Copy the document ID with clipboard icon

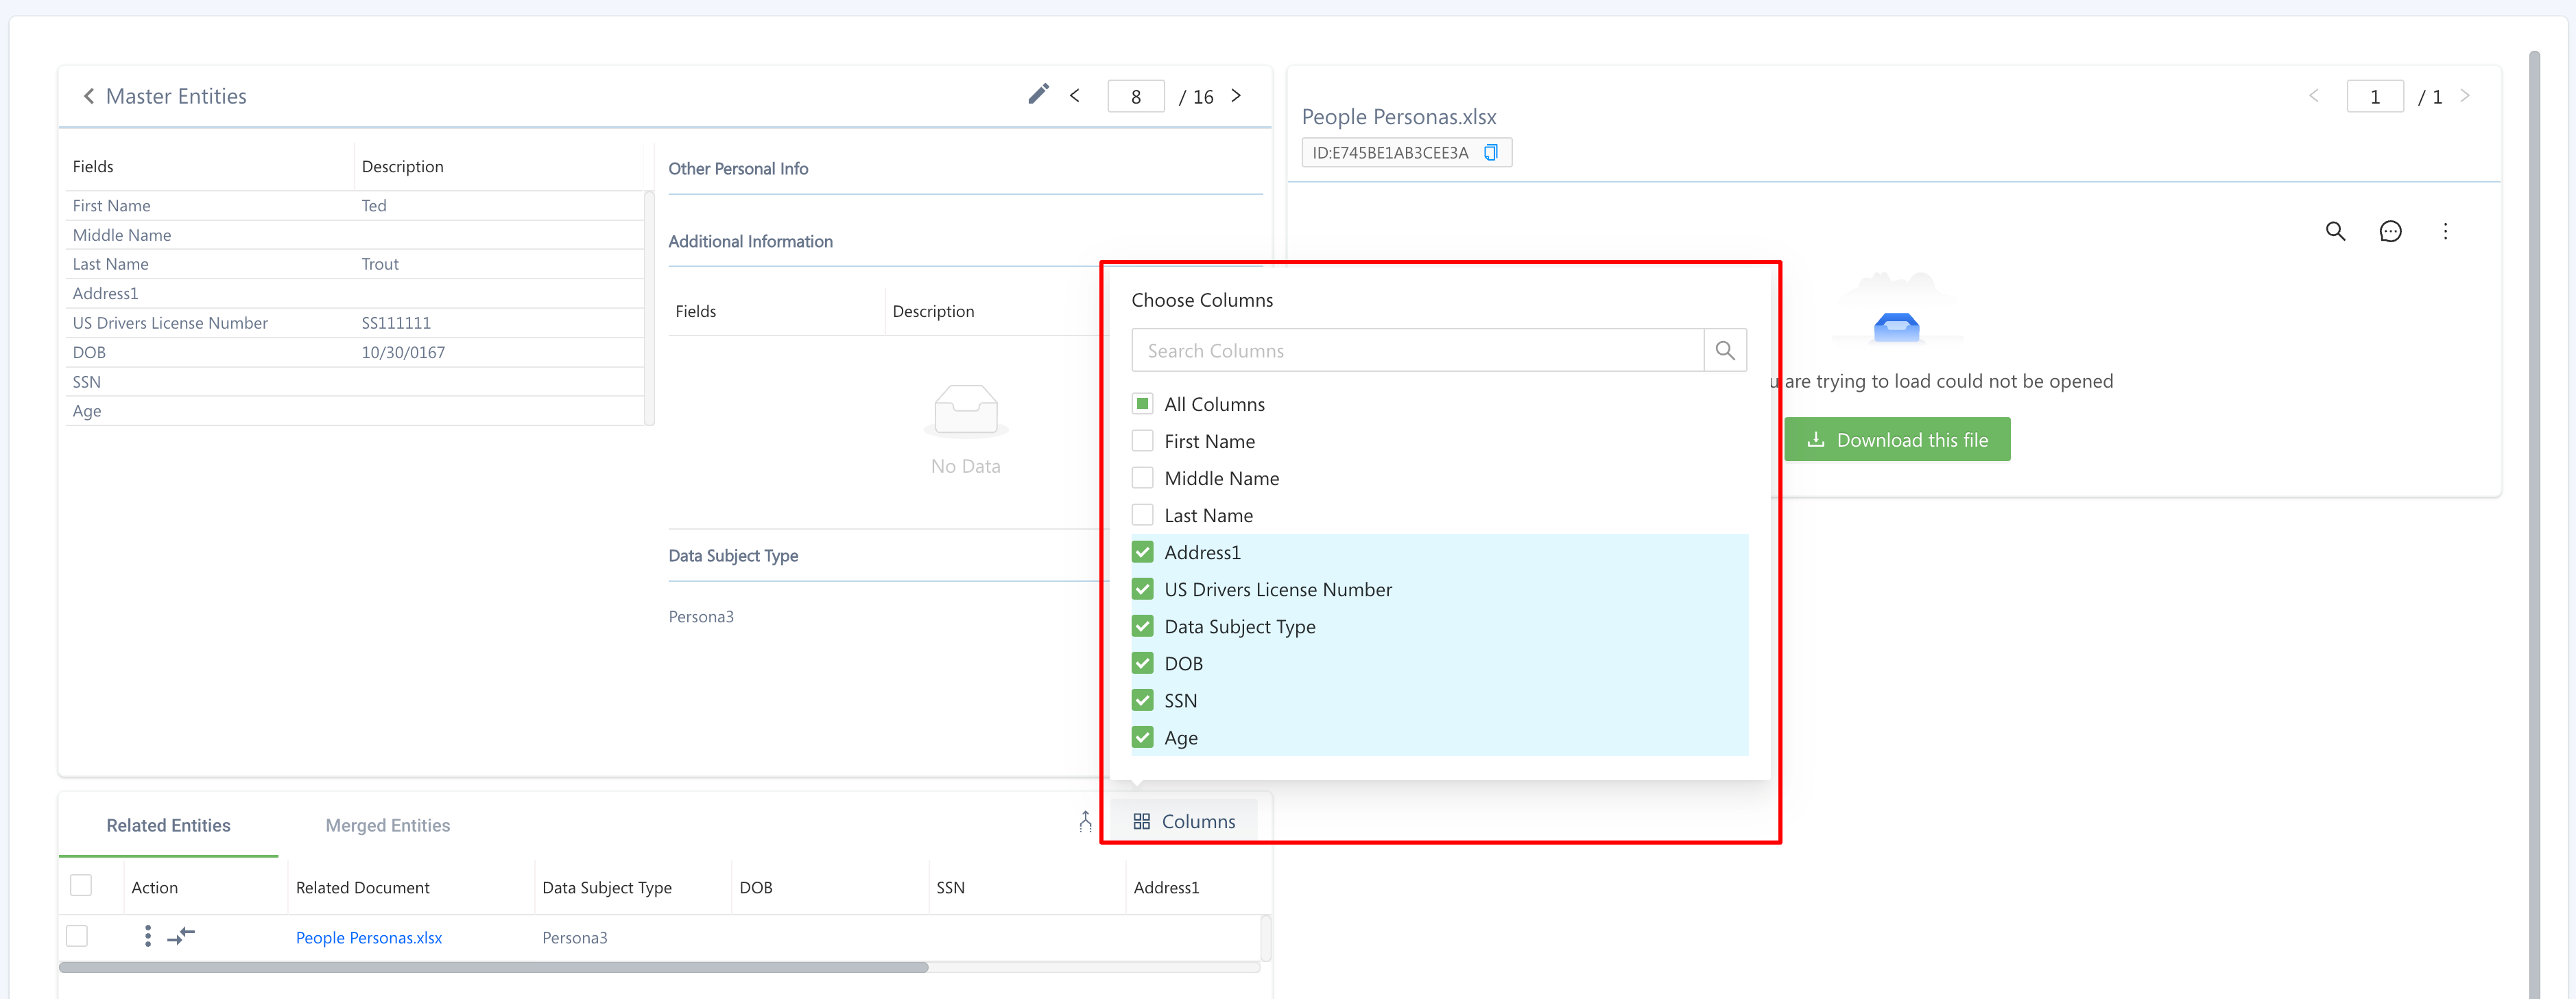coord(1490,153)
